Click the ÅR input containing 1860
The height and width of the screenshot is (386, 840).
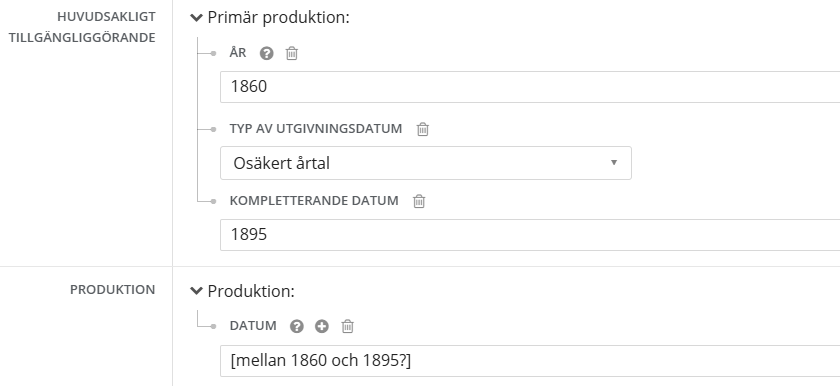coord(530,87)
